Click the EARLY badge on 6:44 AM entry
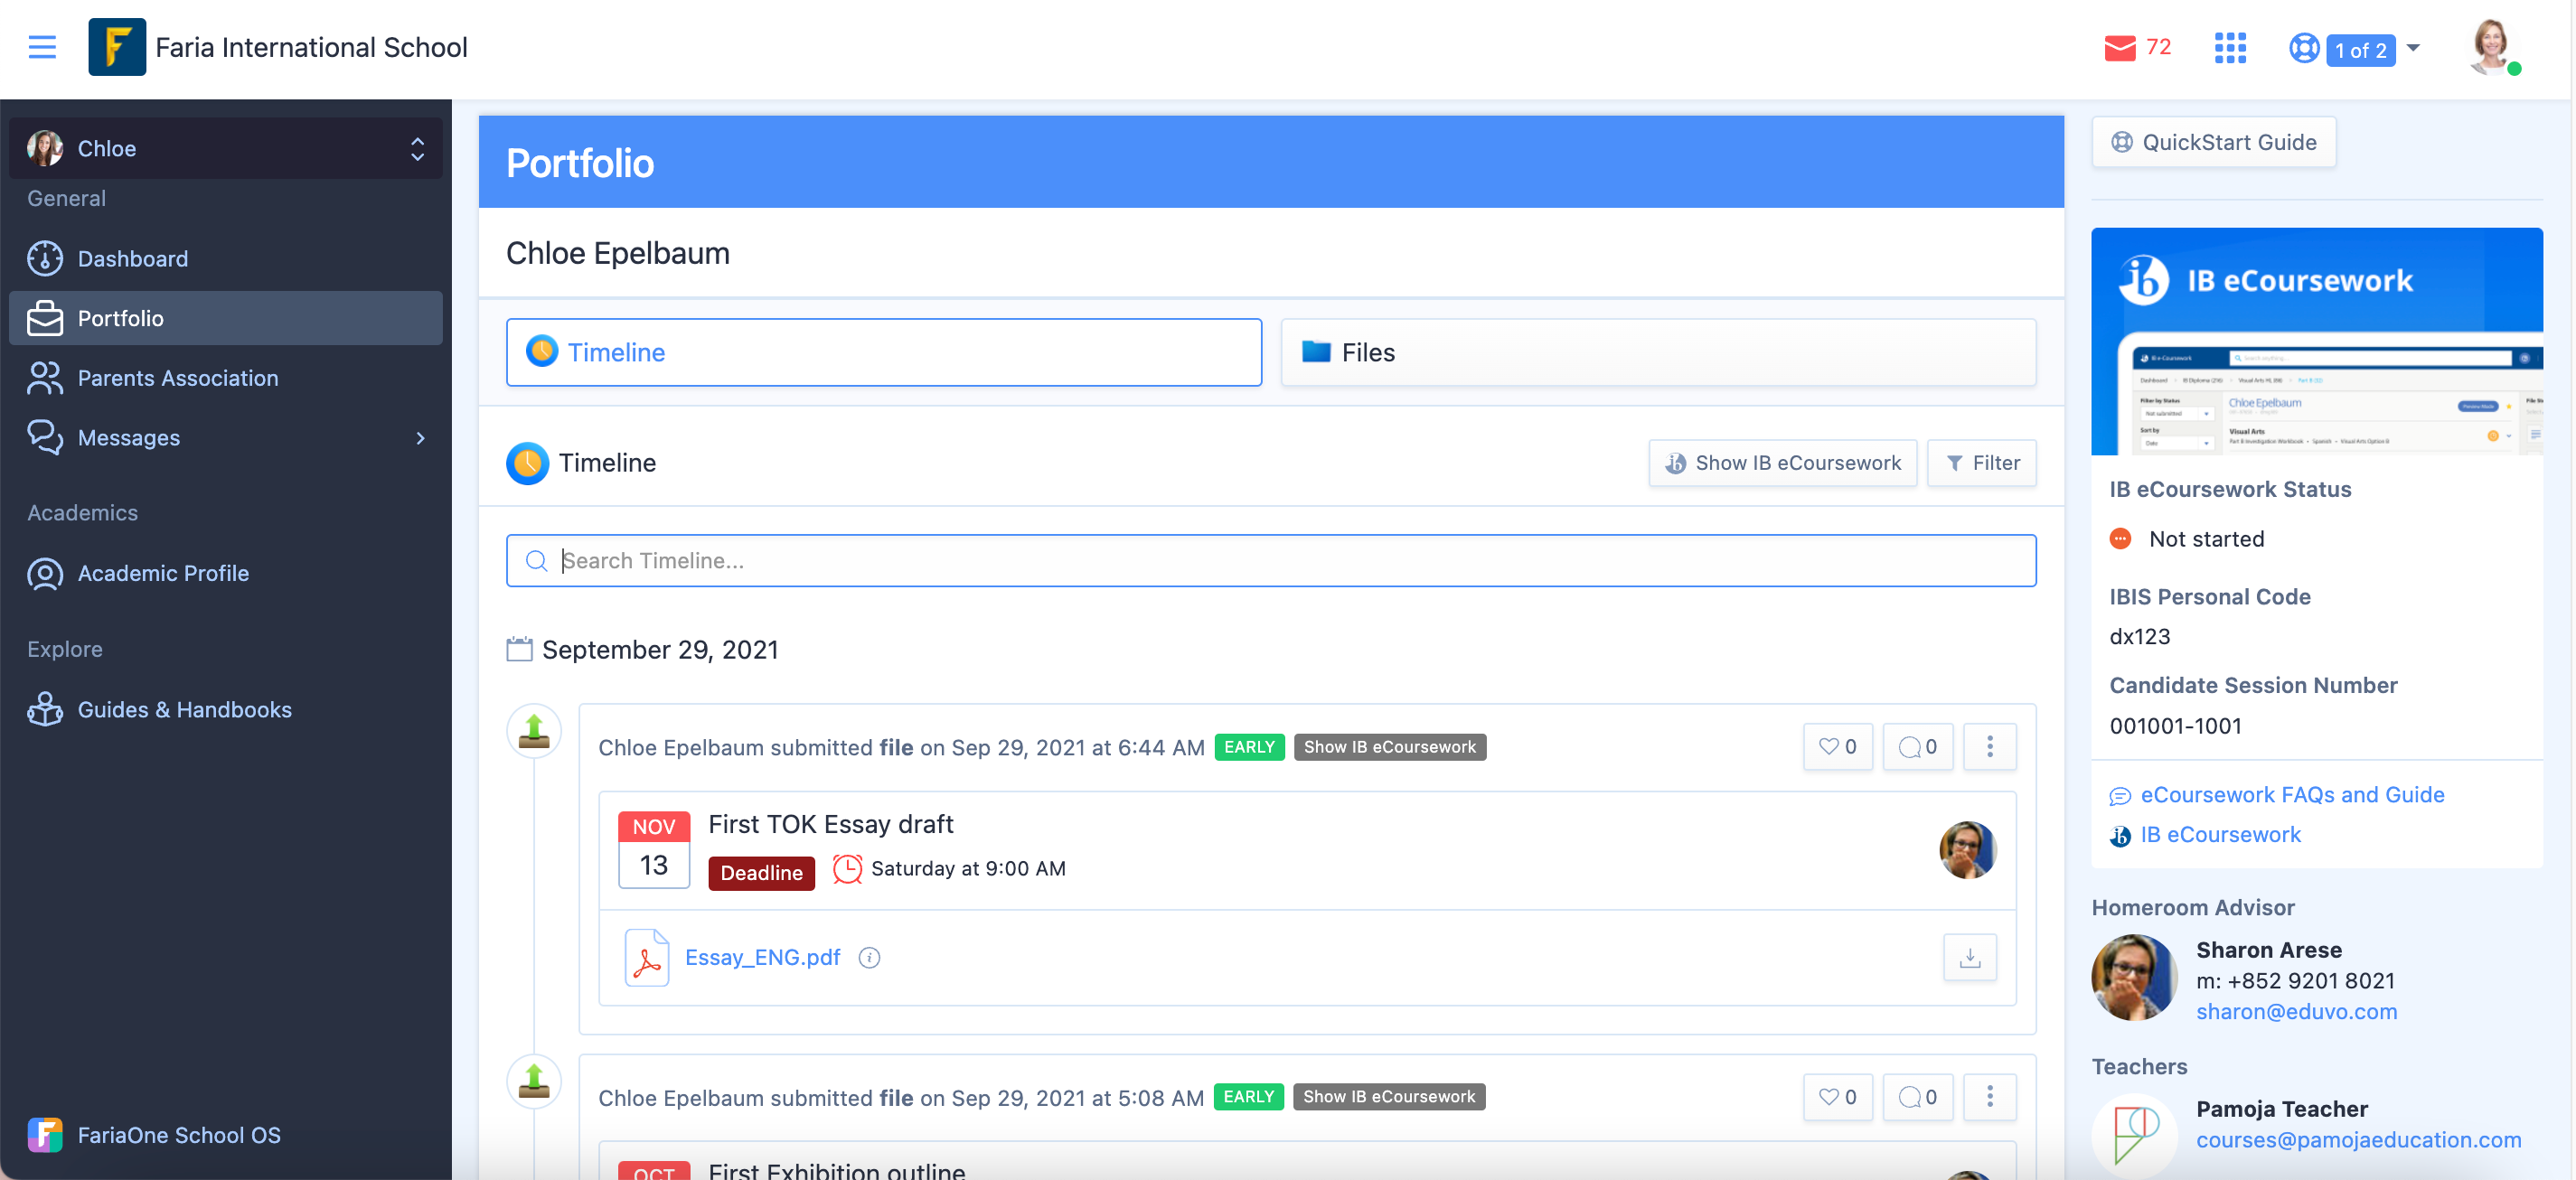This screenshot has width=2576, height=1180. [x=1249, y=747]
